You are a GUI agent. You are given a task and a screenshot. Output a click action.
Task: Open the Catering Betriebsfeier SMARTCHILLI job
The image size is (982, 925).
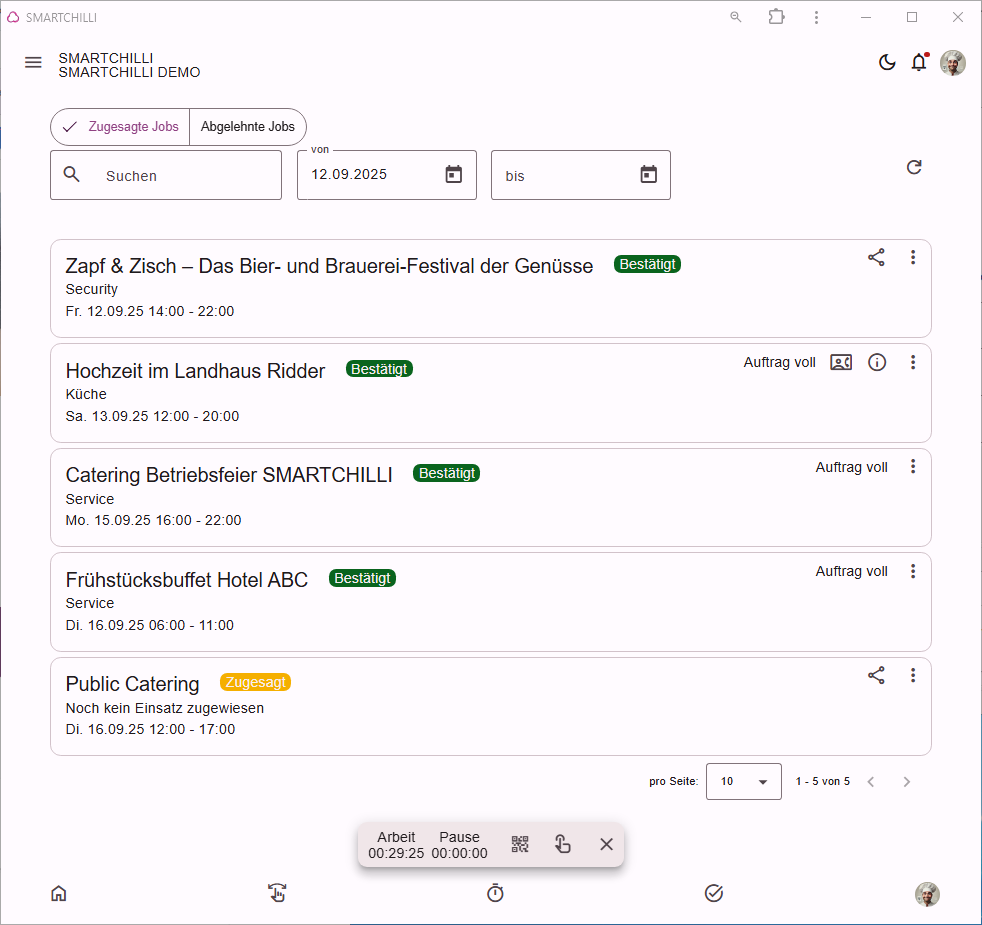[x=490, y=497]
